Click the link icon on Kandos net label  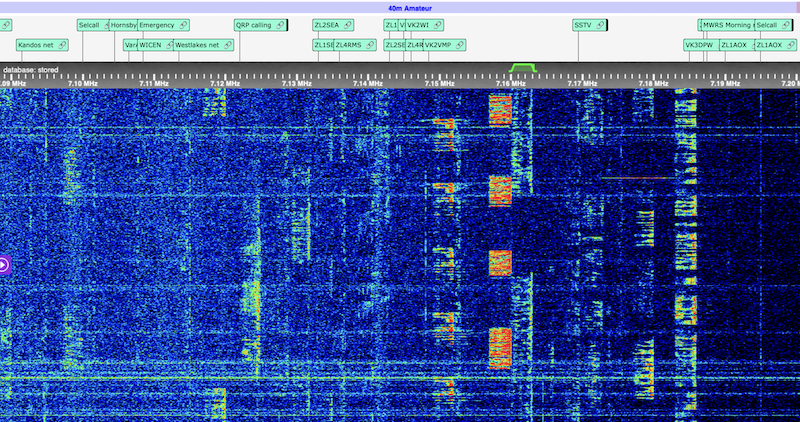pos(63,45)
